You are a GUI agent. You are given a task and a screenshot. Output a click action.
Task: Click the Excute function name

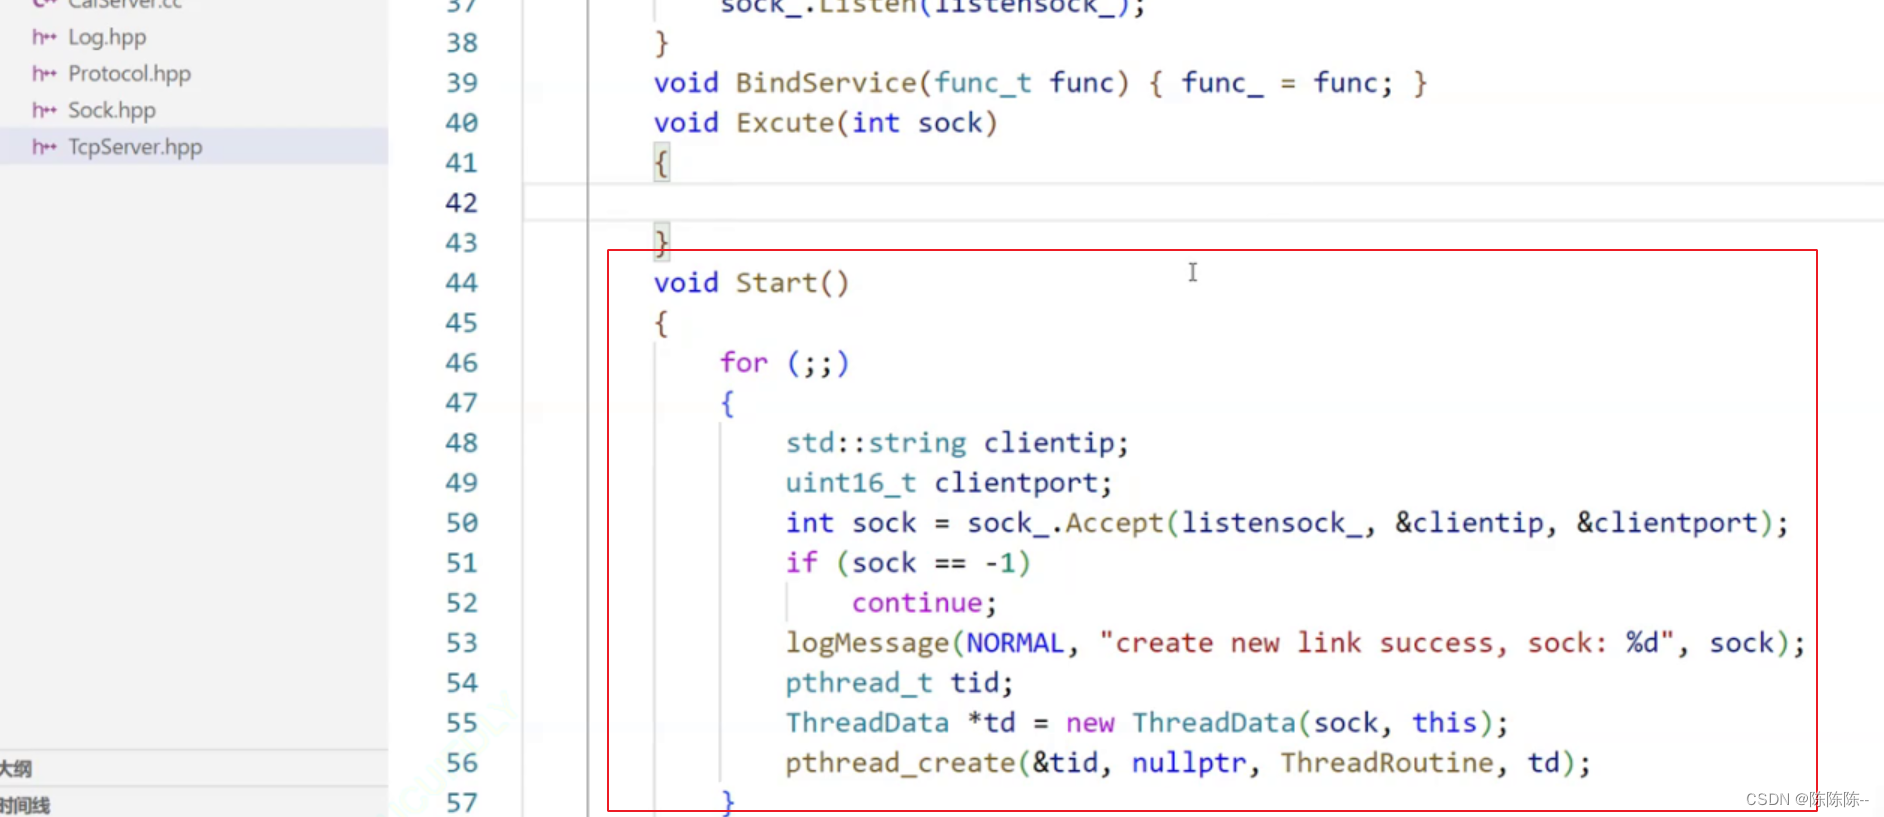(x=785, y=123)
